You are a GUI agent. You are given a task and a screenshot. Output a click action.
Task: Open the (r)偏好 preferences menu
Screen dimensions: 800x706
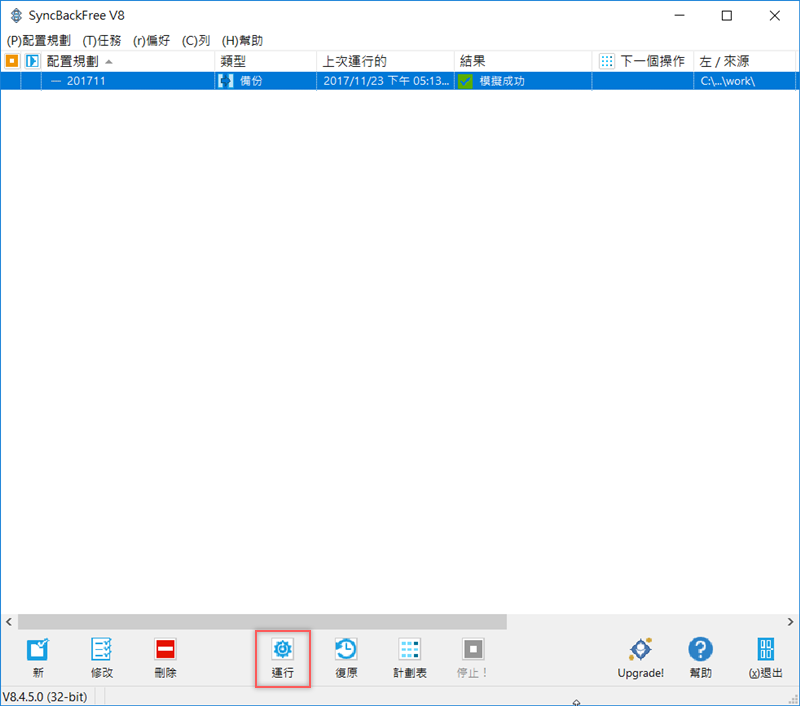point(152,40)
